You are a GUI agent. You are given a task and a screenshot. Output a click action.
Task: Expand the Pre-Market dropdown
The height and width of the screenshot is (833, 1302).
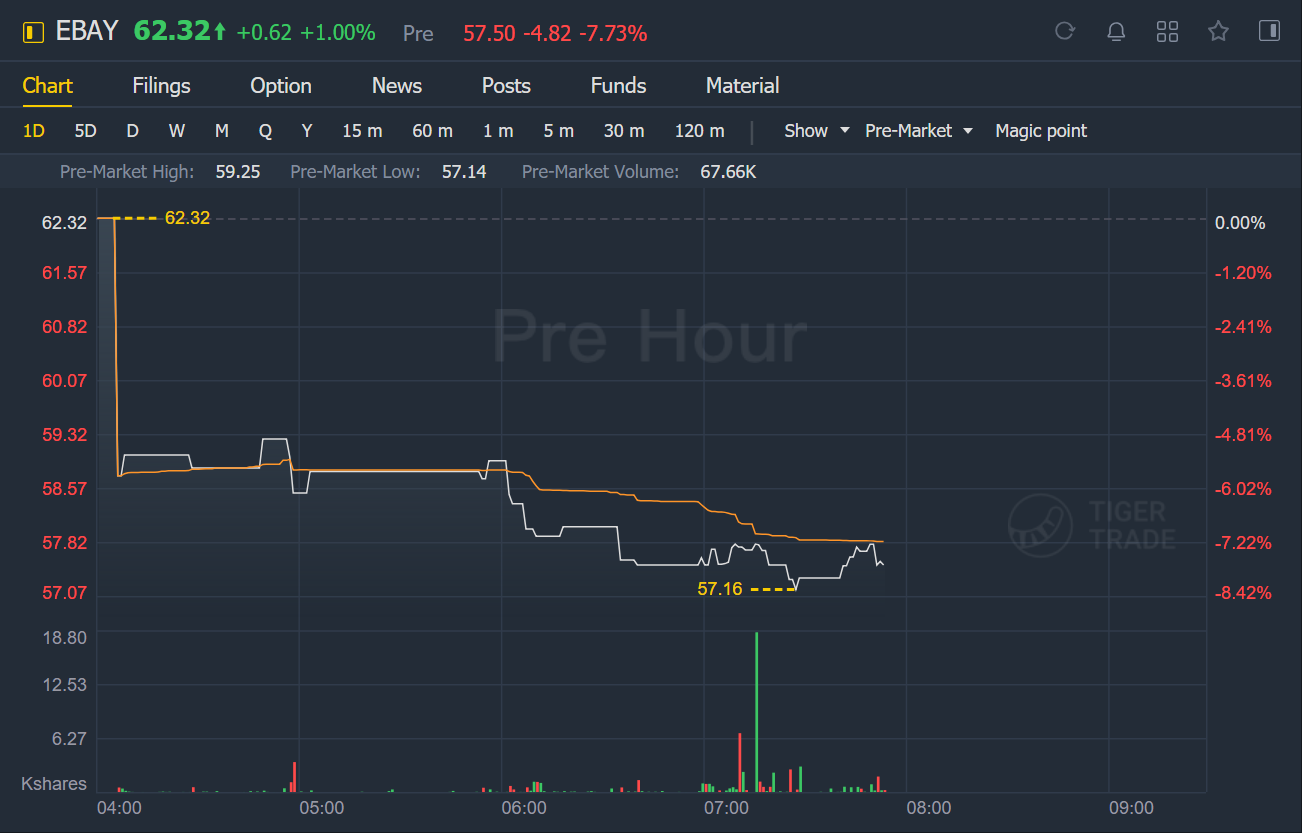coord(919,131)
